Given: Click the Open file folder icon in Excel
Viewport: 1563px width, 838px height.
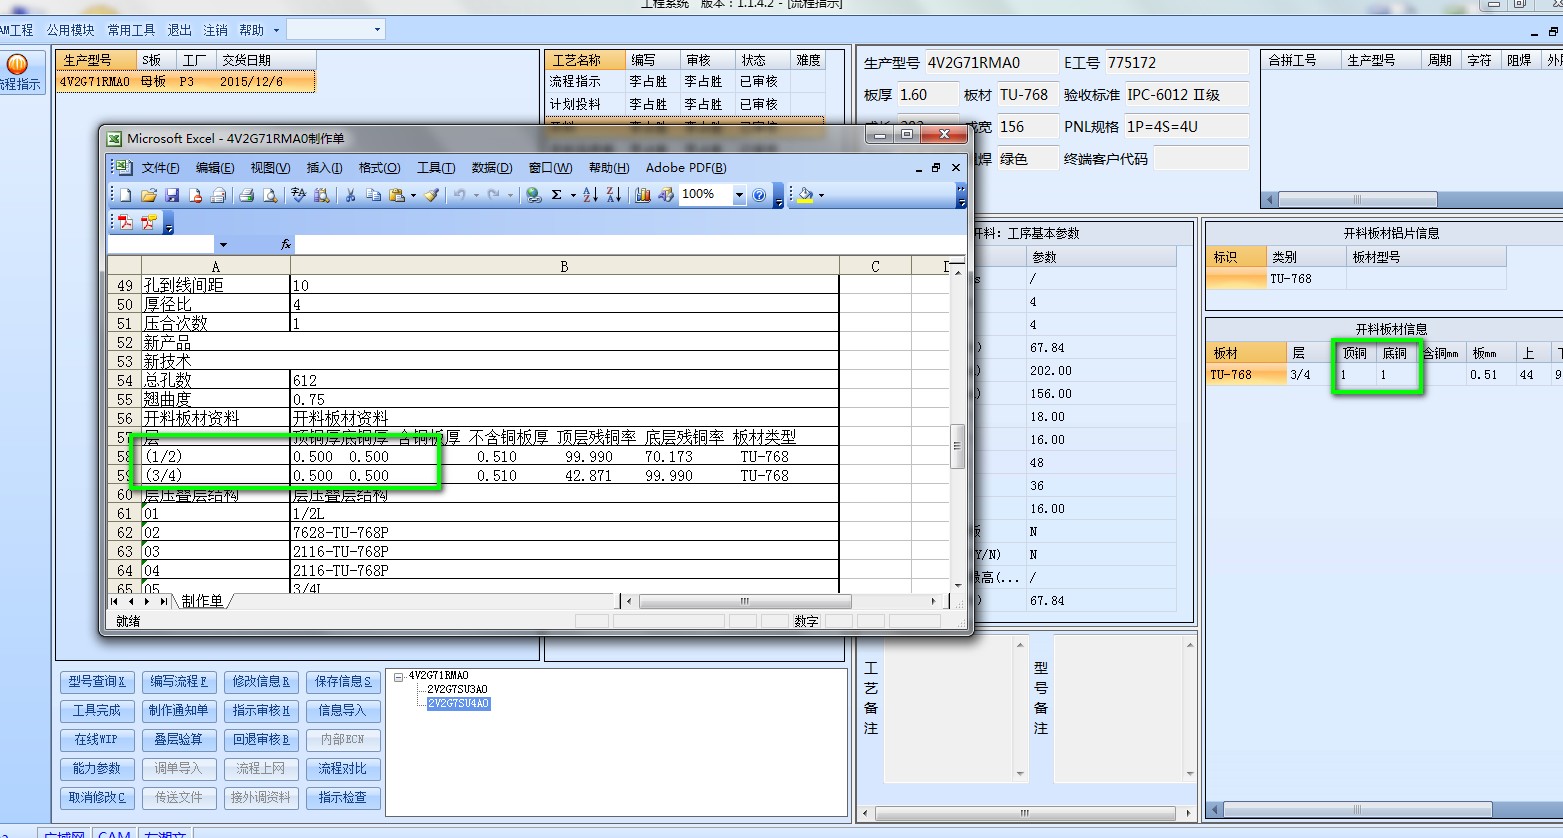Looking at the screenshot, I should pos(148,195).
